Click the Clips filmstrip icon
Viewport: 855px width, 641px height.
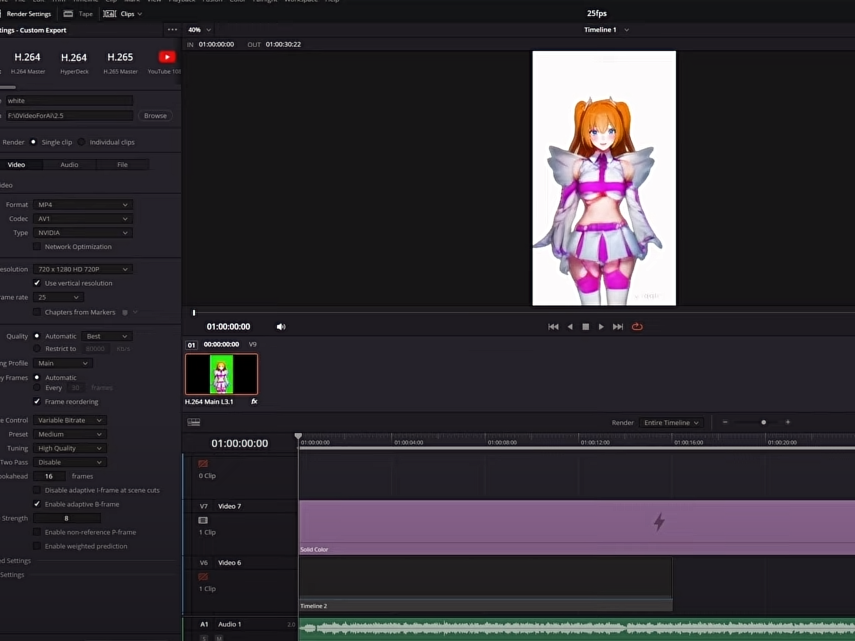point(110,14)
